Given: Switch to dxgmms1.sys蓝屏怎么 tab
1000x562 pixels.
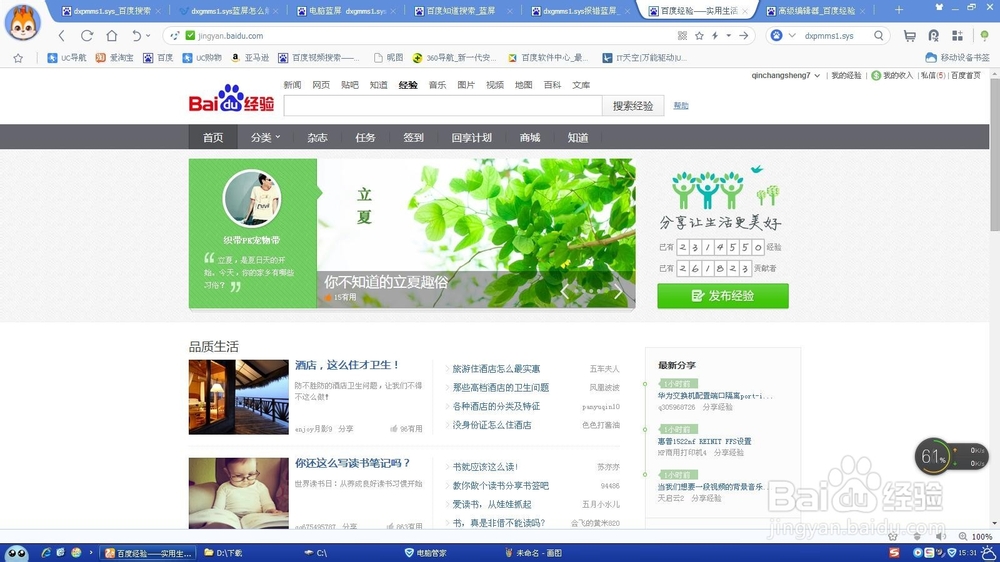Looking at the screenshot, I should (x=230, y=11).
